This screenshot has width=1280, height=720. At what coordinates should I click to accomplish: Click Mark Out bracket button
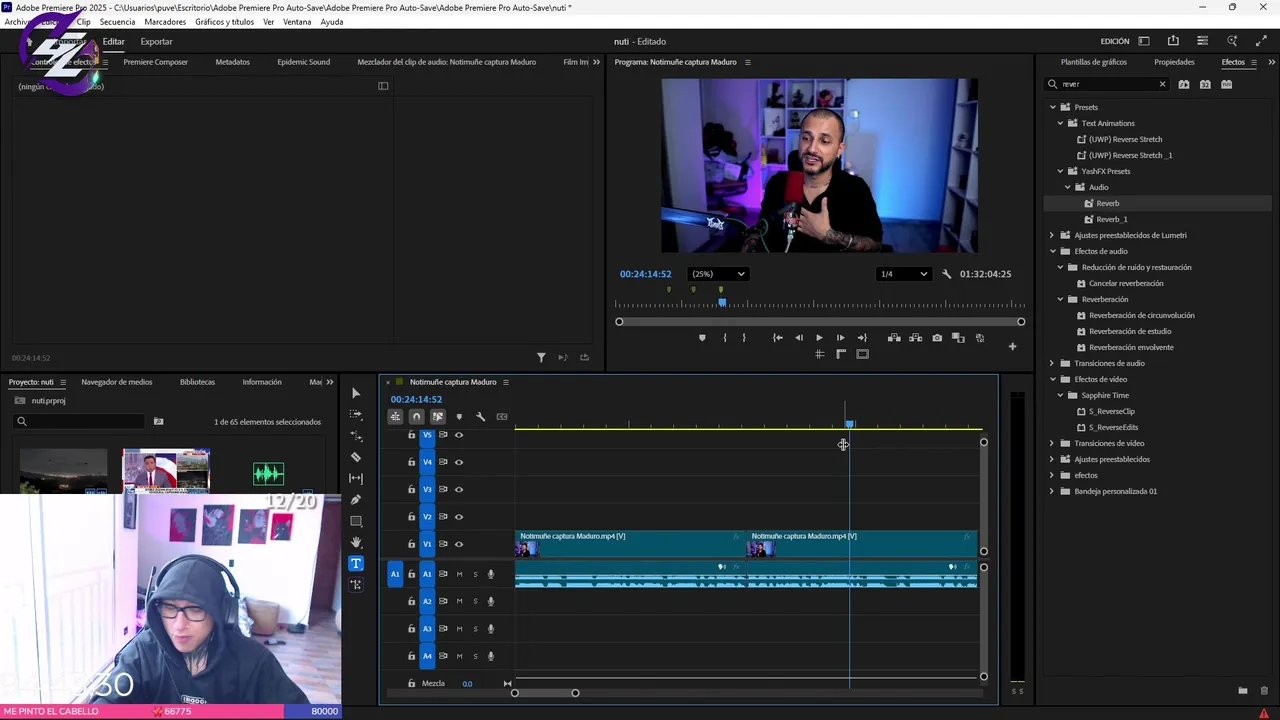(744, 338)
